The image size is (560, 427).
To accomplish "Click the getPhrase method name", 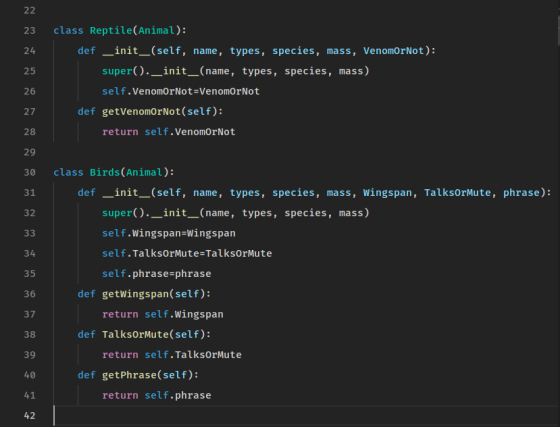I will [x=129, y=375].
